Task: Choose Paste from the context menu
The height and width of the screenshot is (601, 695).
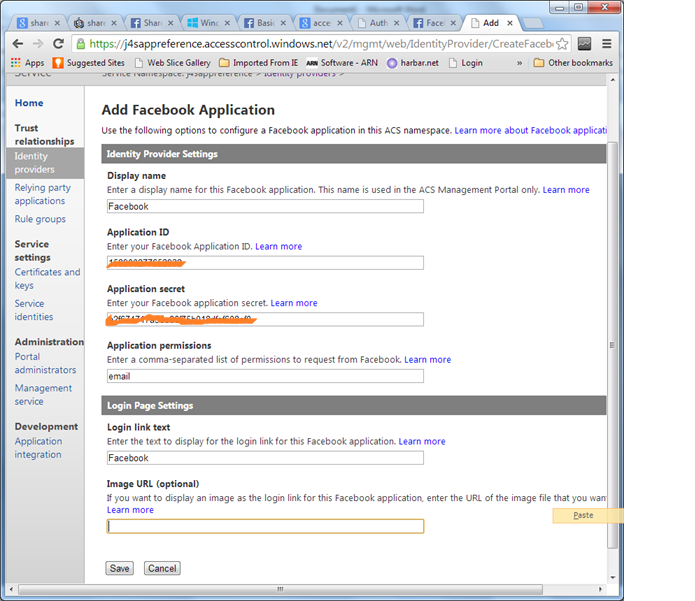Action: coord(588,515)
